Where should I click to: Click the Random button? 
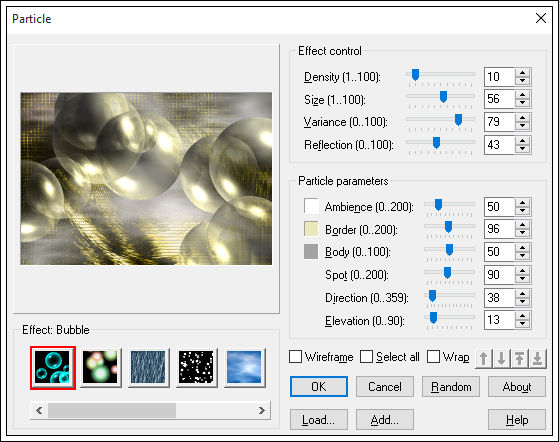451,387
